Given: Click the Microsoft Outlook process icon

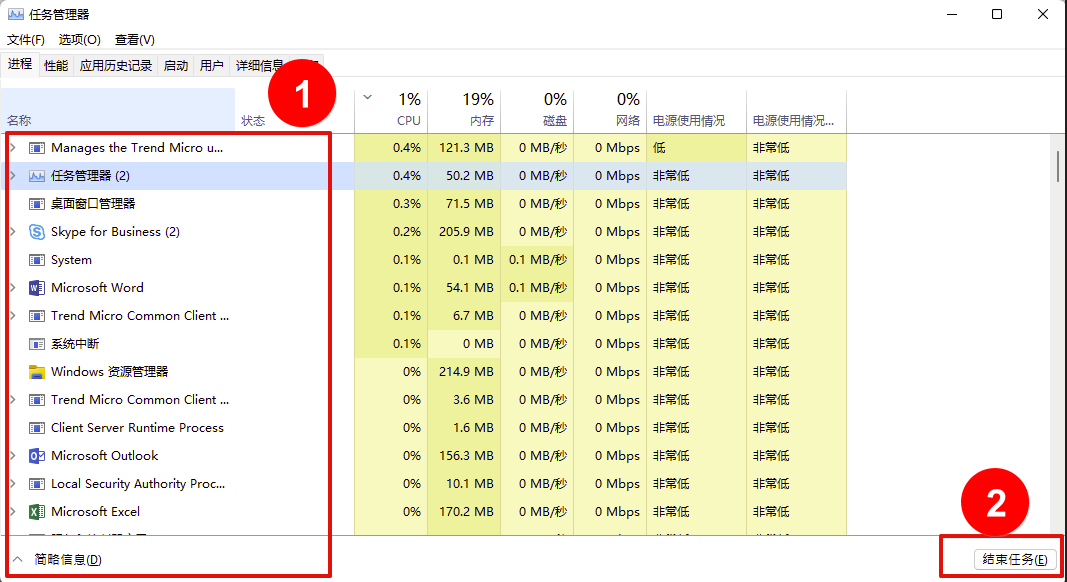Looking at the screenshot, I should point(37,456).
